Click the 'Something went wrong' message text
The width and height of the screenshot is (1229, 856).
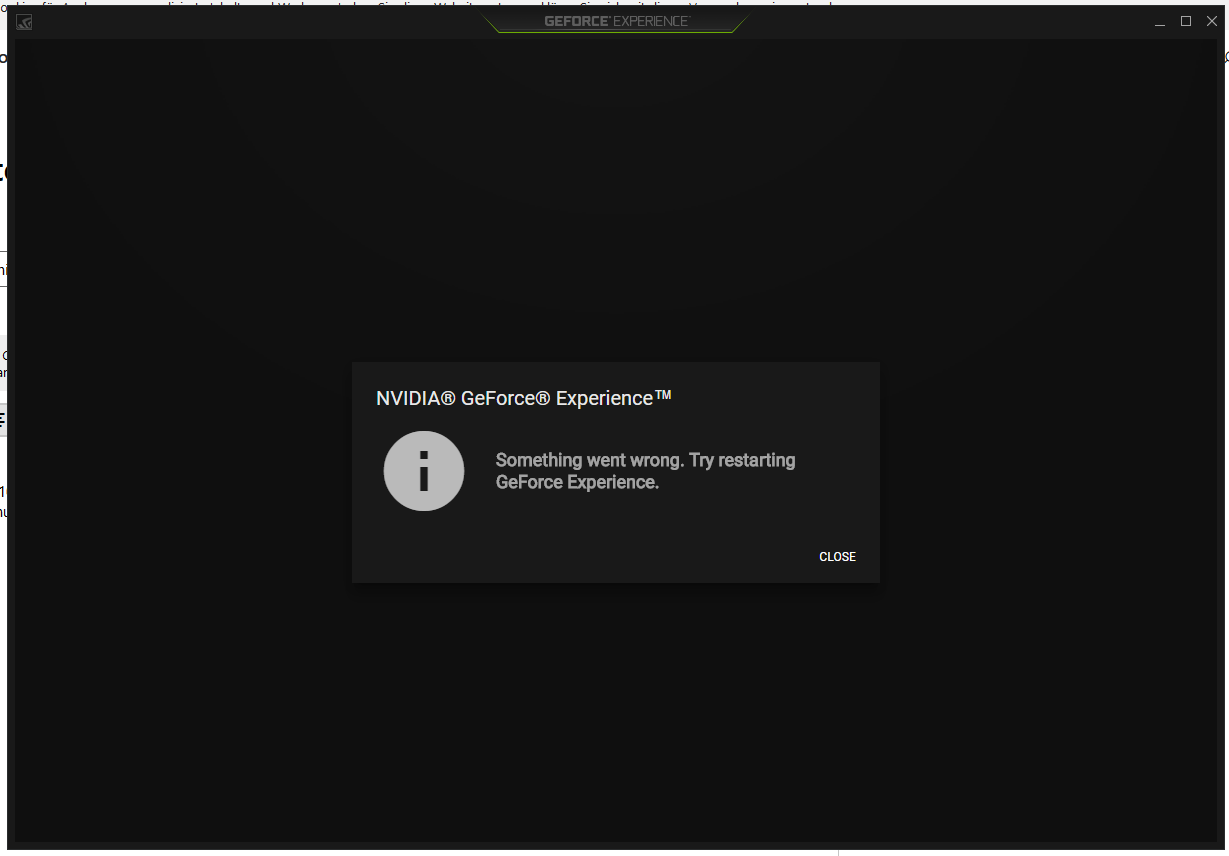tap(646, 471)
